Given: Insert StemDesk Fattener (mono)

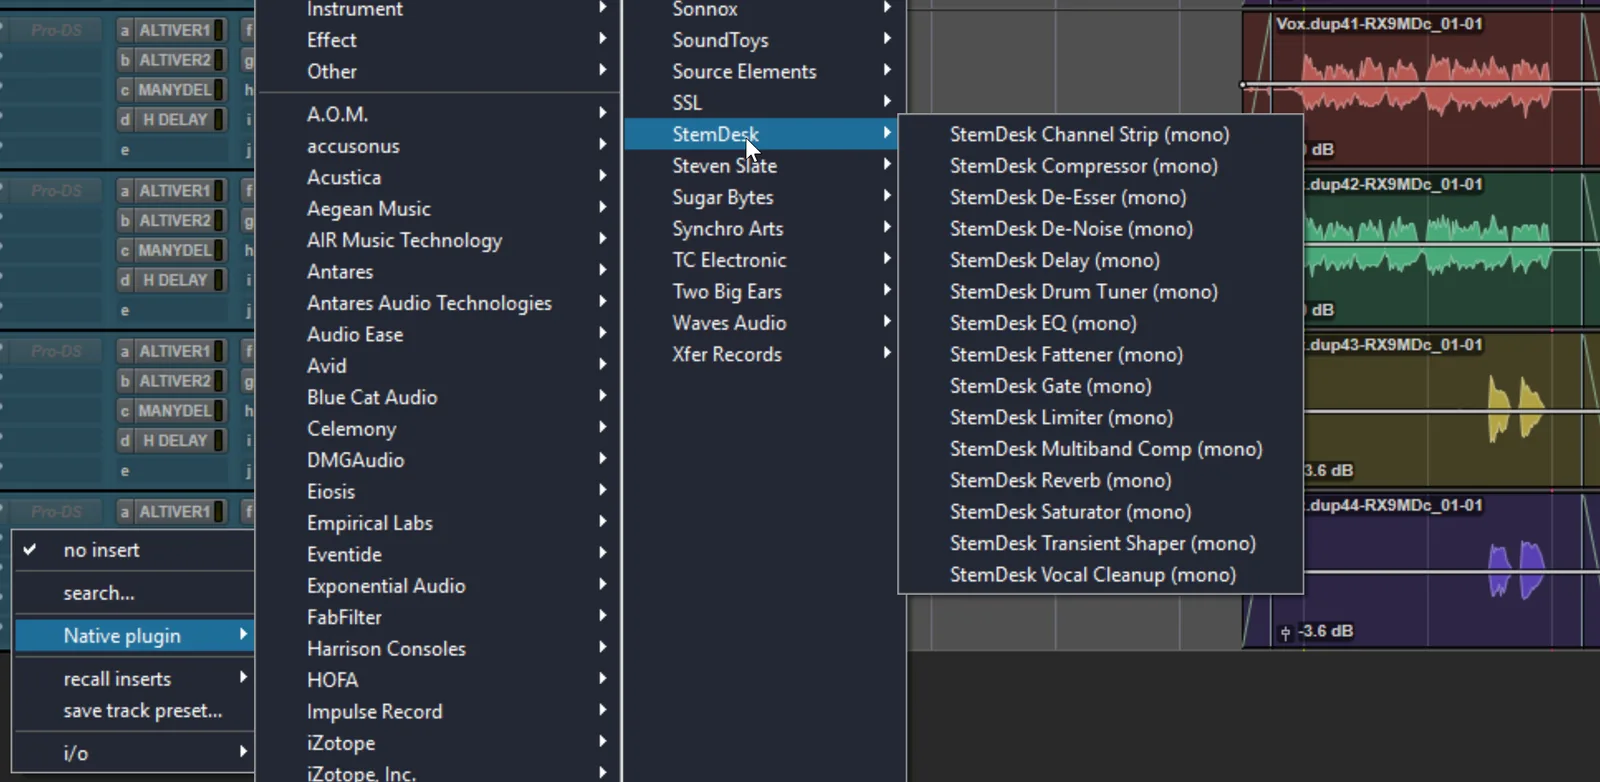Looking at the screenshot, I should [1100, 355].
